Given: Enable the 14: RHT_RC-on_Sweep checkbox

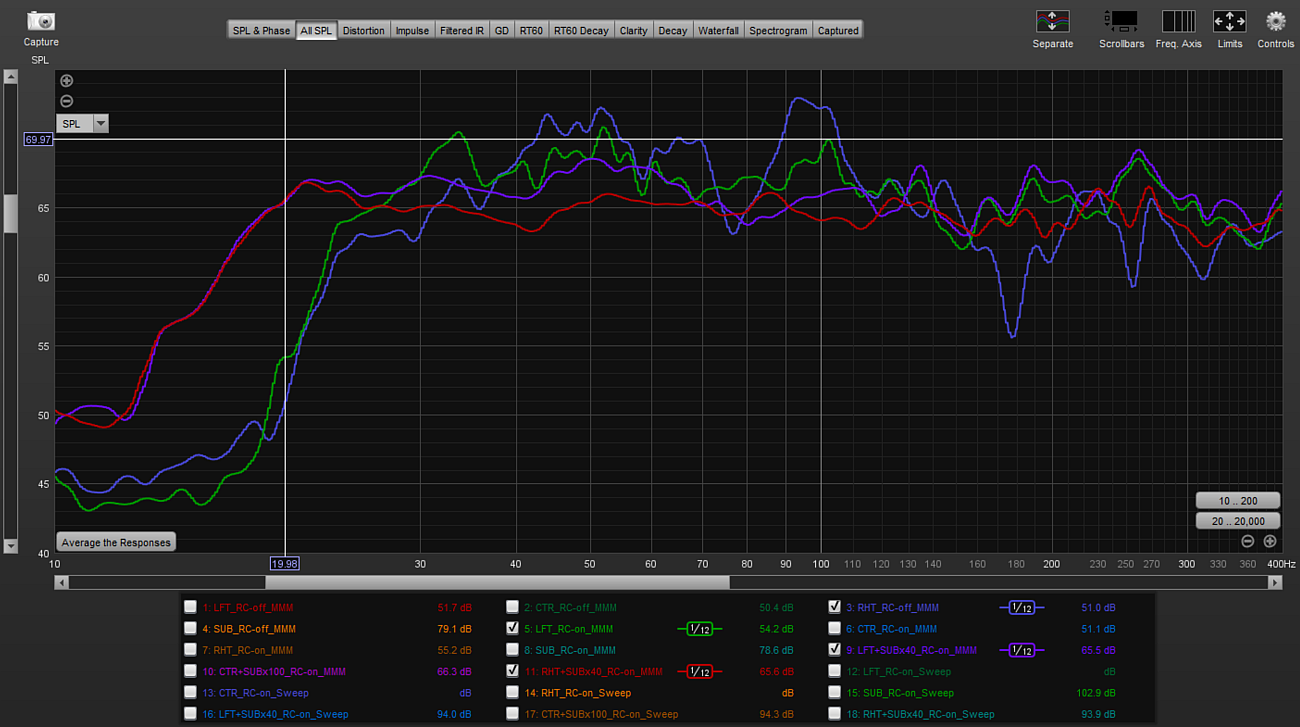Looking at the screenshot, I should coord(512,692).
